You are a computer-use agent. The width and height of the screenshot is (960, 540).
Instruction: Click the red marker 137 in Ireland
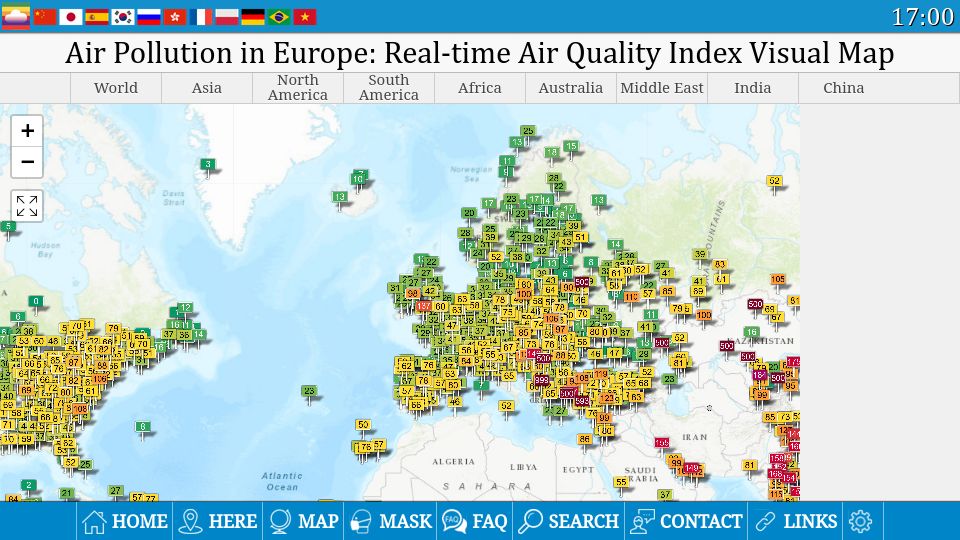[x=424, y=306]
